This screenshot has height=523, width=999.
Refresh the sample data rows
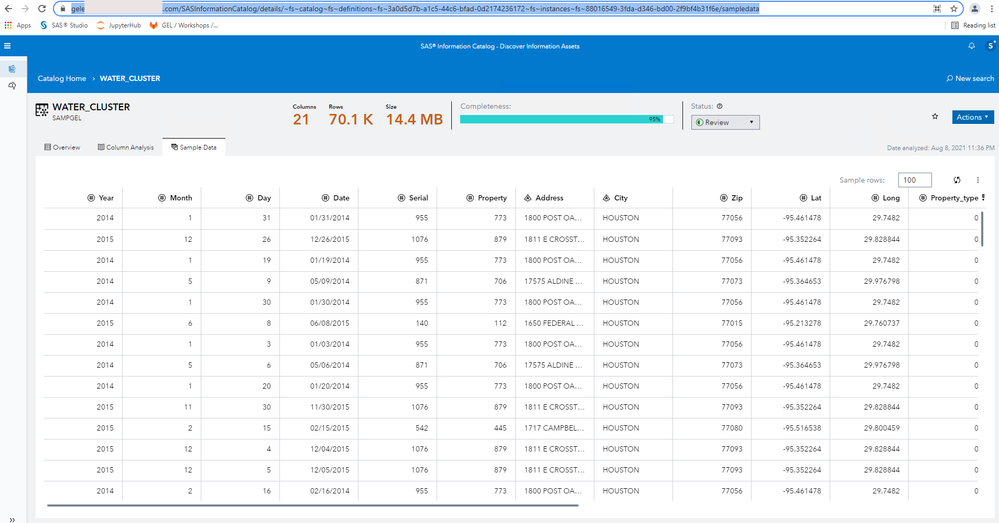957,180
